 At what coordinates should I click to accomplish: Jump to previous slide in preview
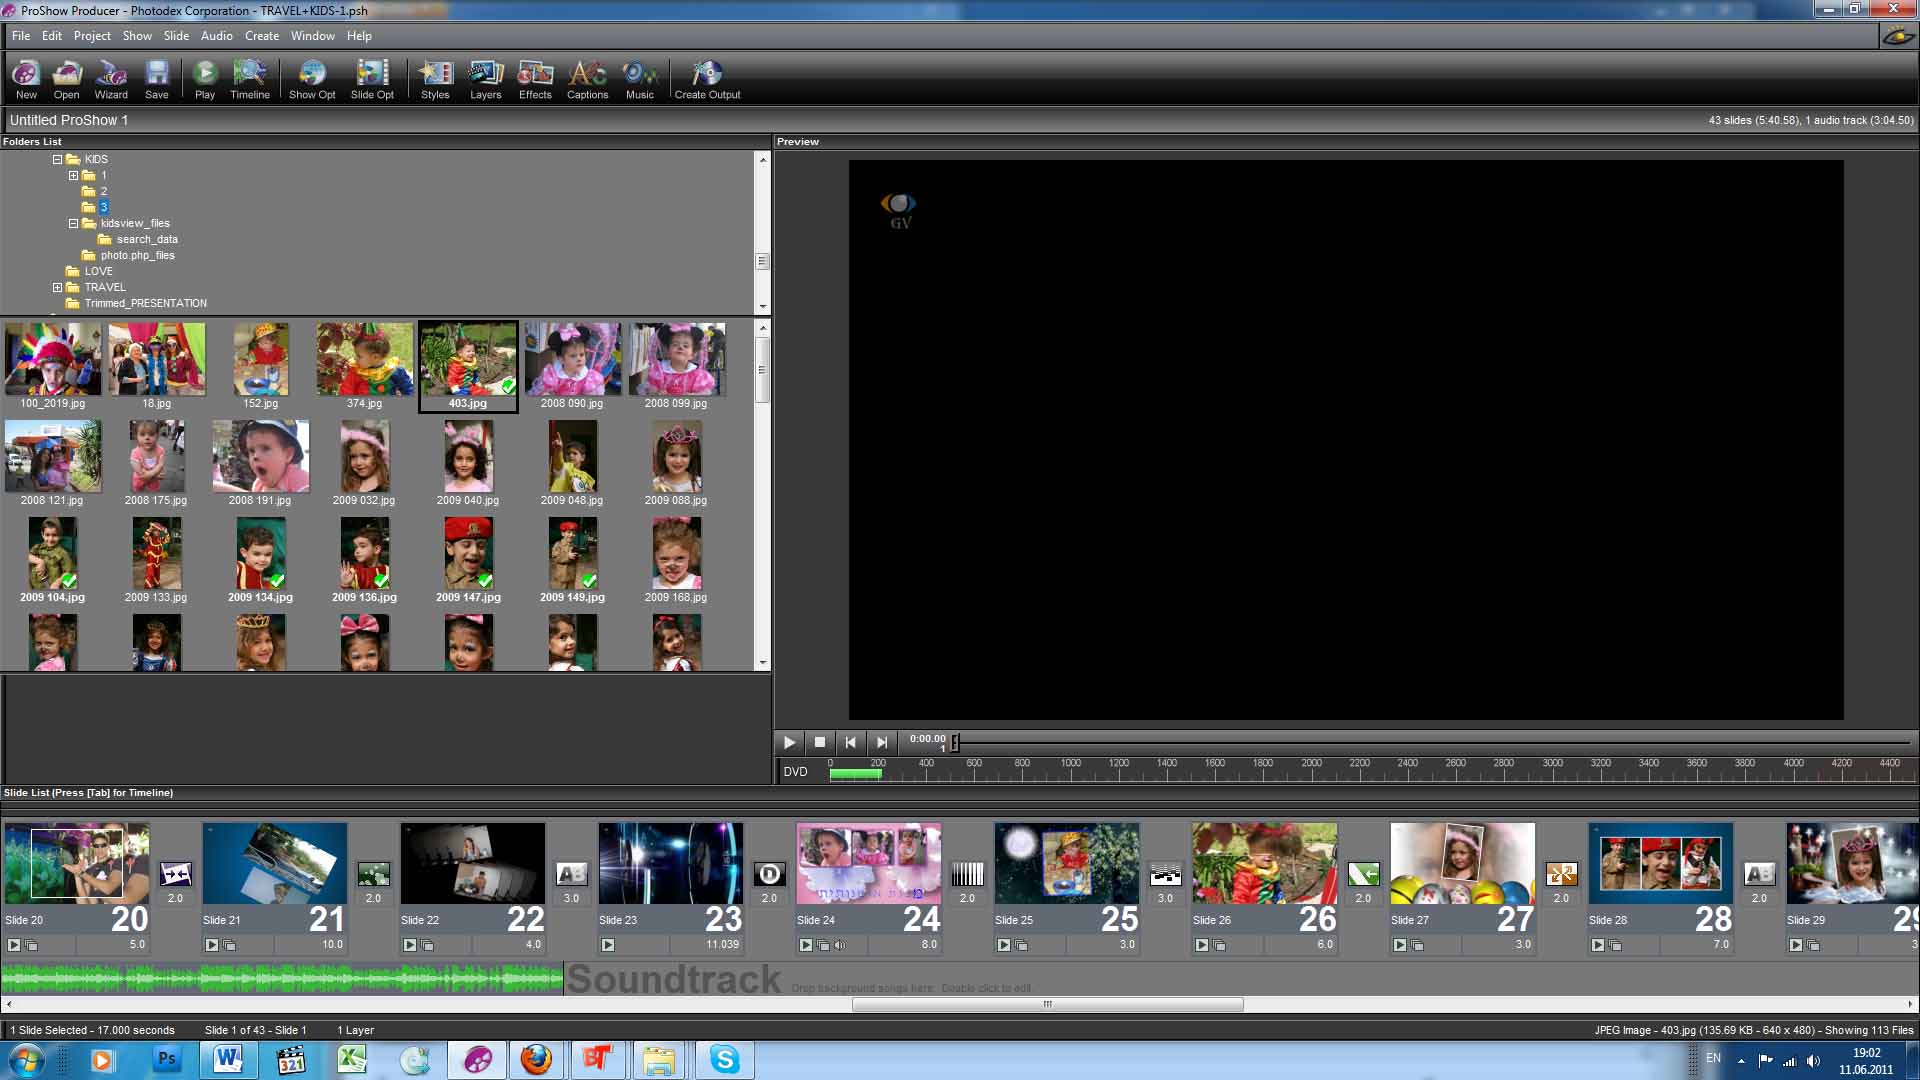click(x=850, y=742)
